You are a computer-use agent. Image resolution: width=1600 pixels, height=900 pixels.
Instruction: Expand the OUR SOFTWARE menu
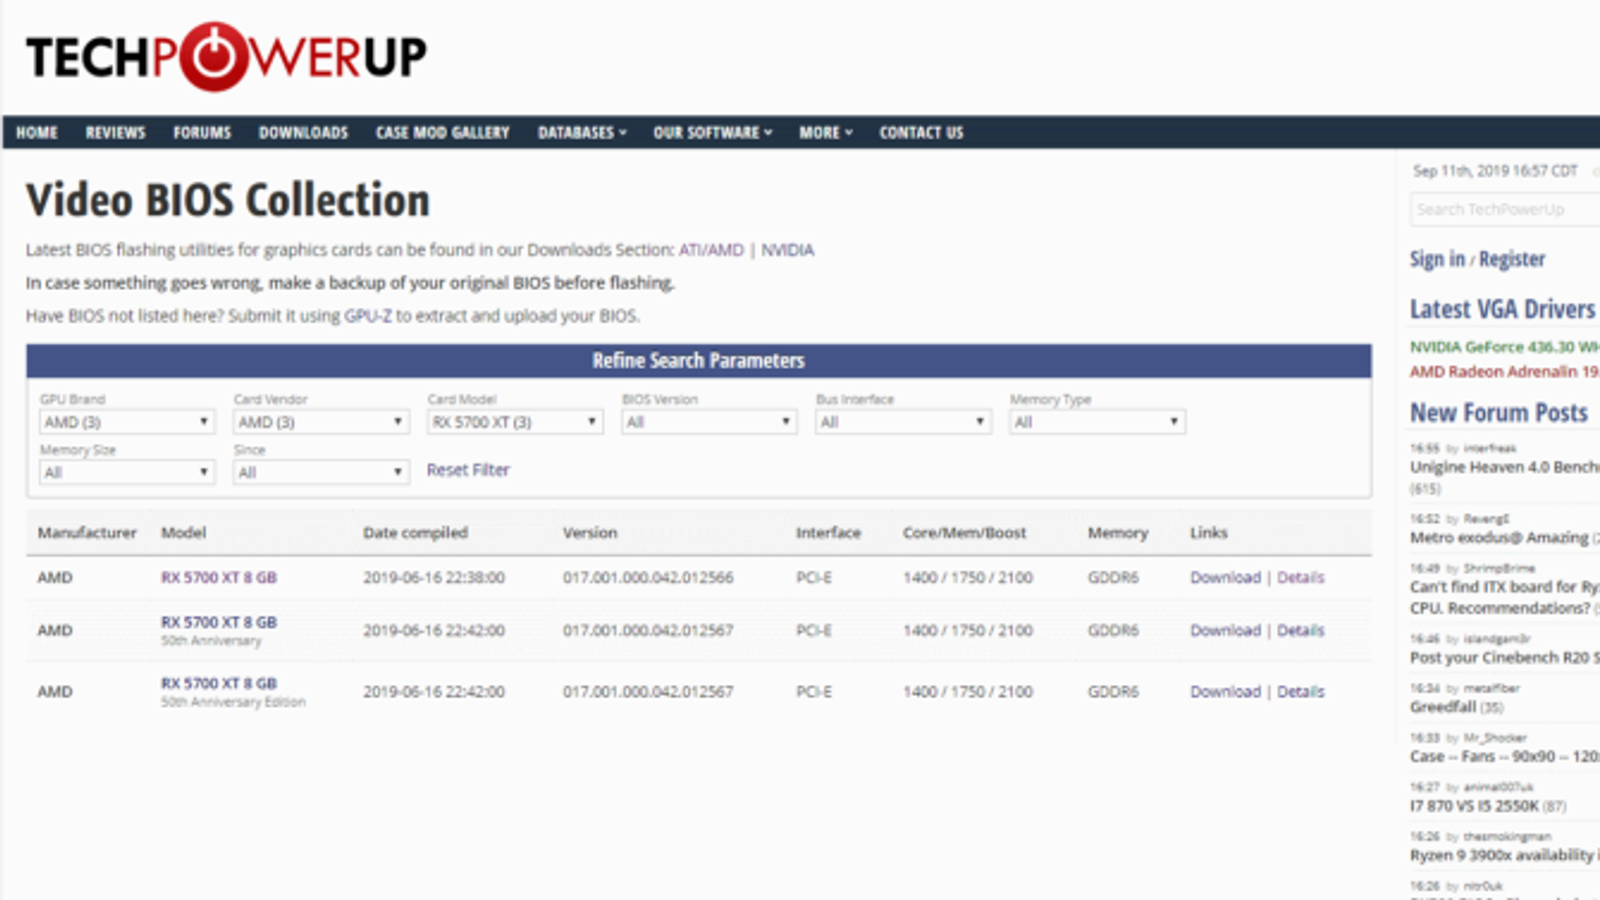[713, 133]
